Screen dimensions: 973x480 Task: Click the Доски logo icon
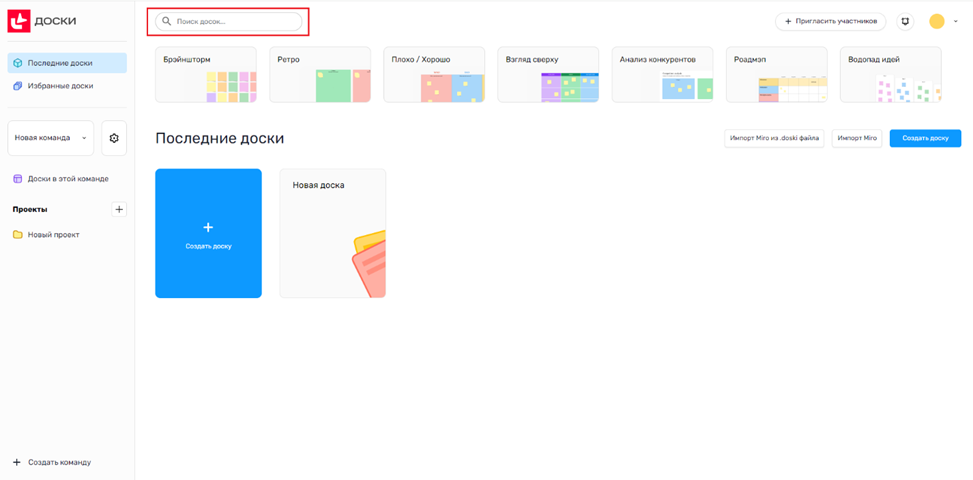click(x=18, y=21)
